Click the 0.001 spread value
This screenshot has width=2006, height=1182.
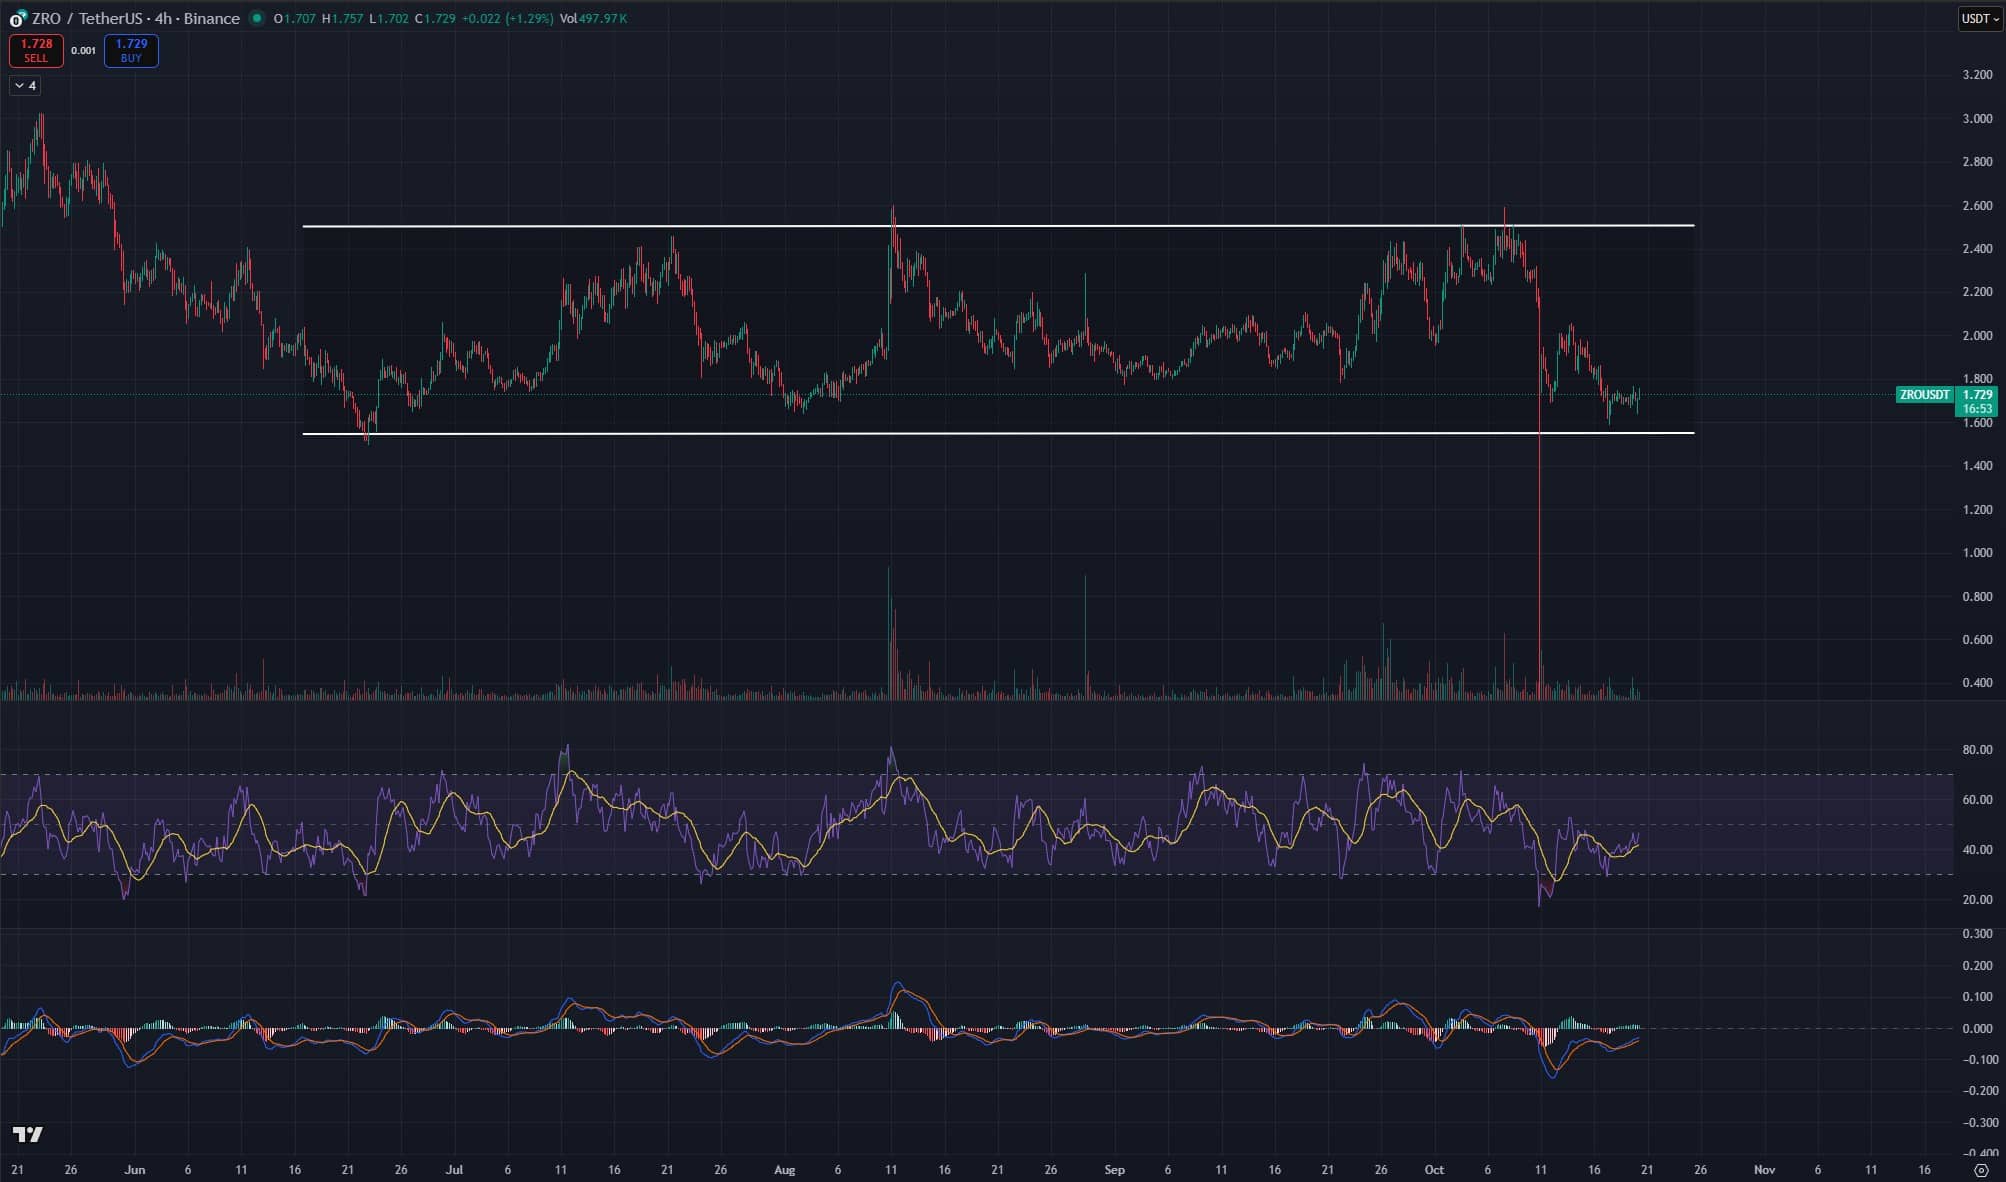(84, 50)
